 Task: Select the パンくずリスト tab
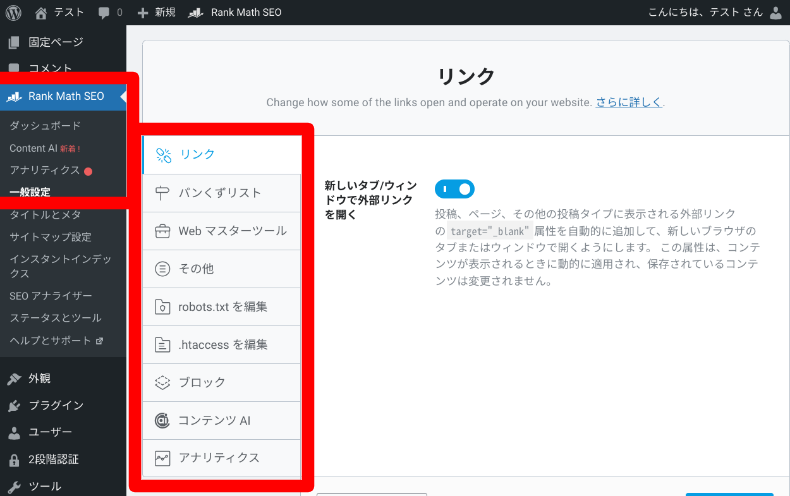222,193
